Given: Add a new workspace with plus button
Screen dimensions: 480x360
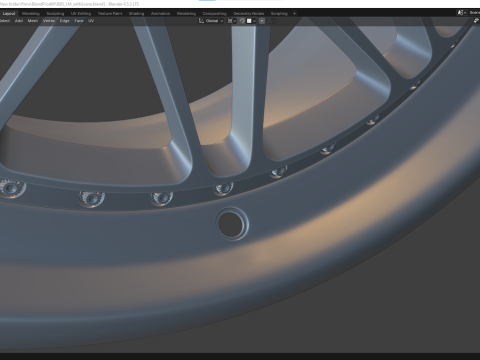Looking at the screenshot, I should click(294, 14).
